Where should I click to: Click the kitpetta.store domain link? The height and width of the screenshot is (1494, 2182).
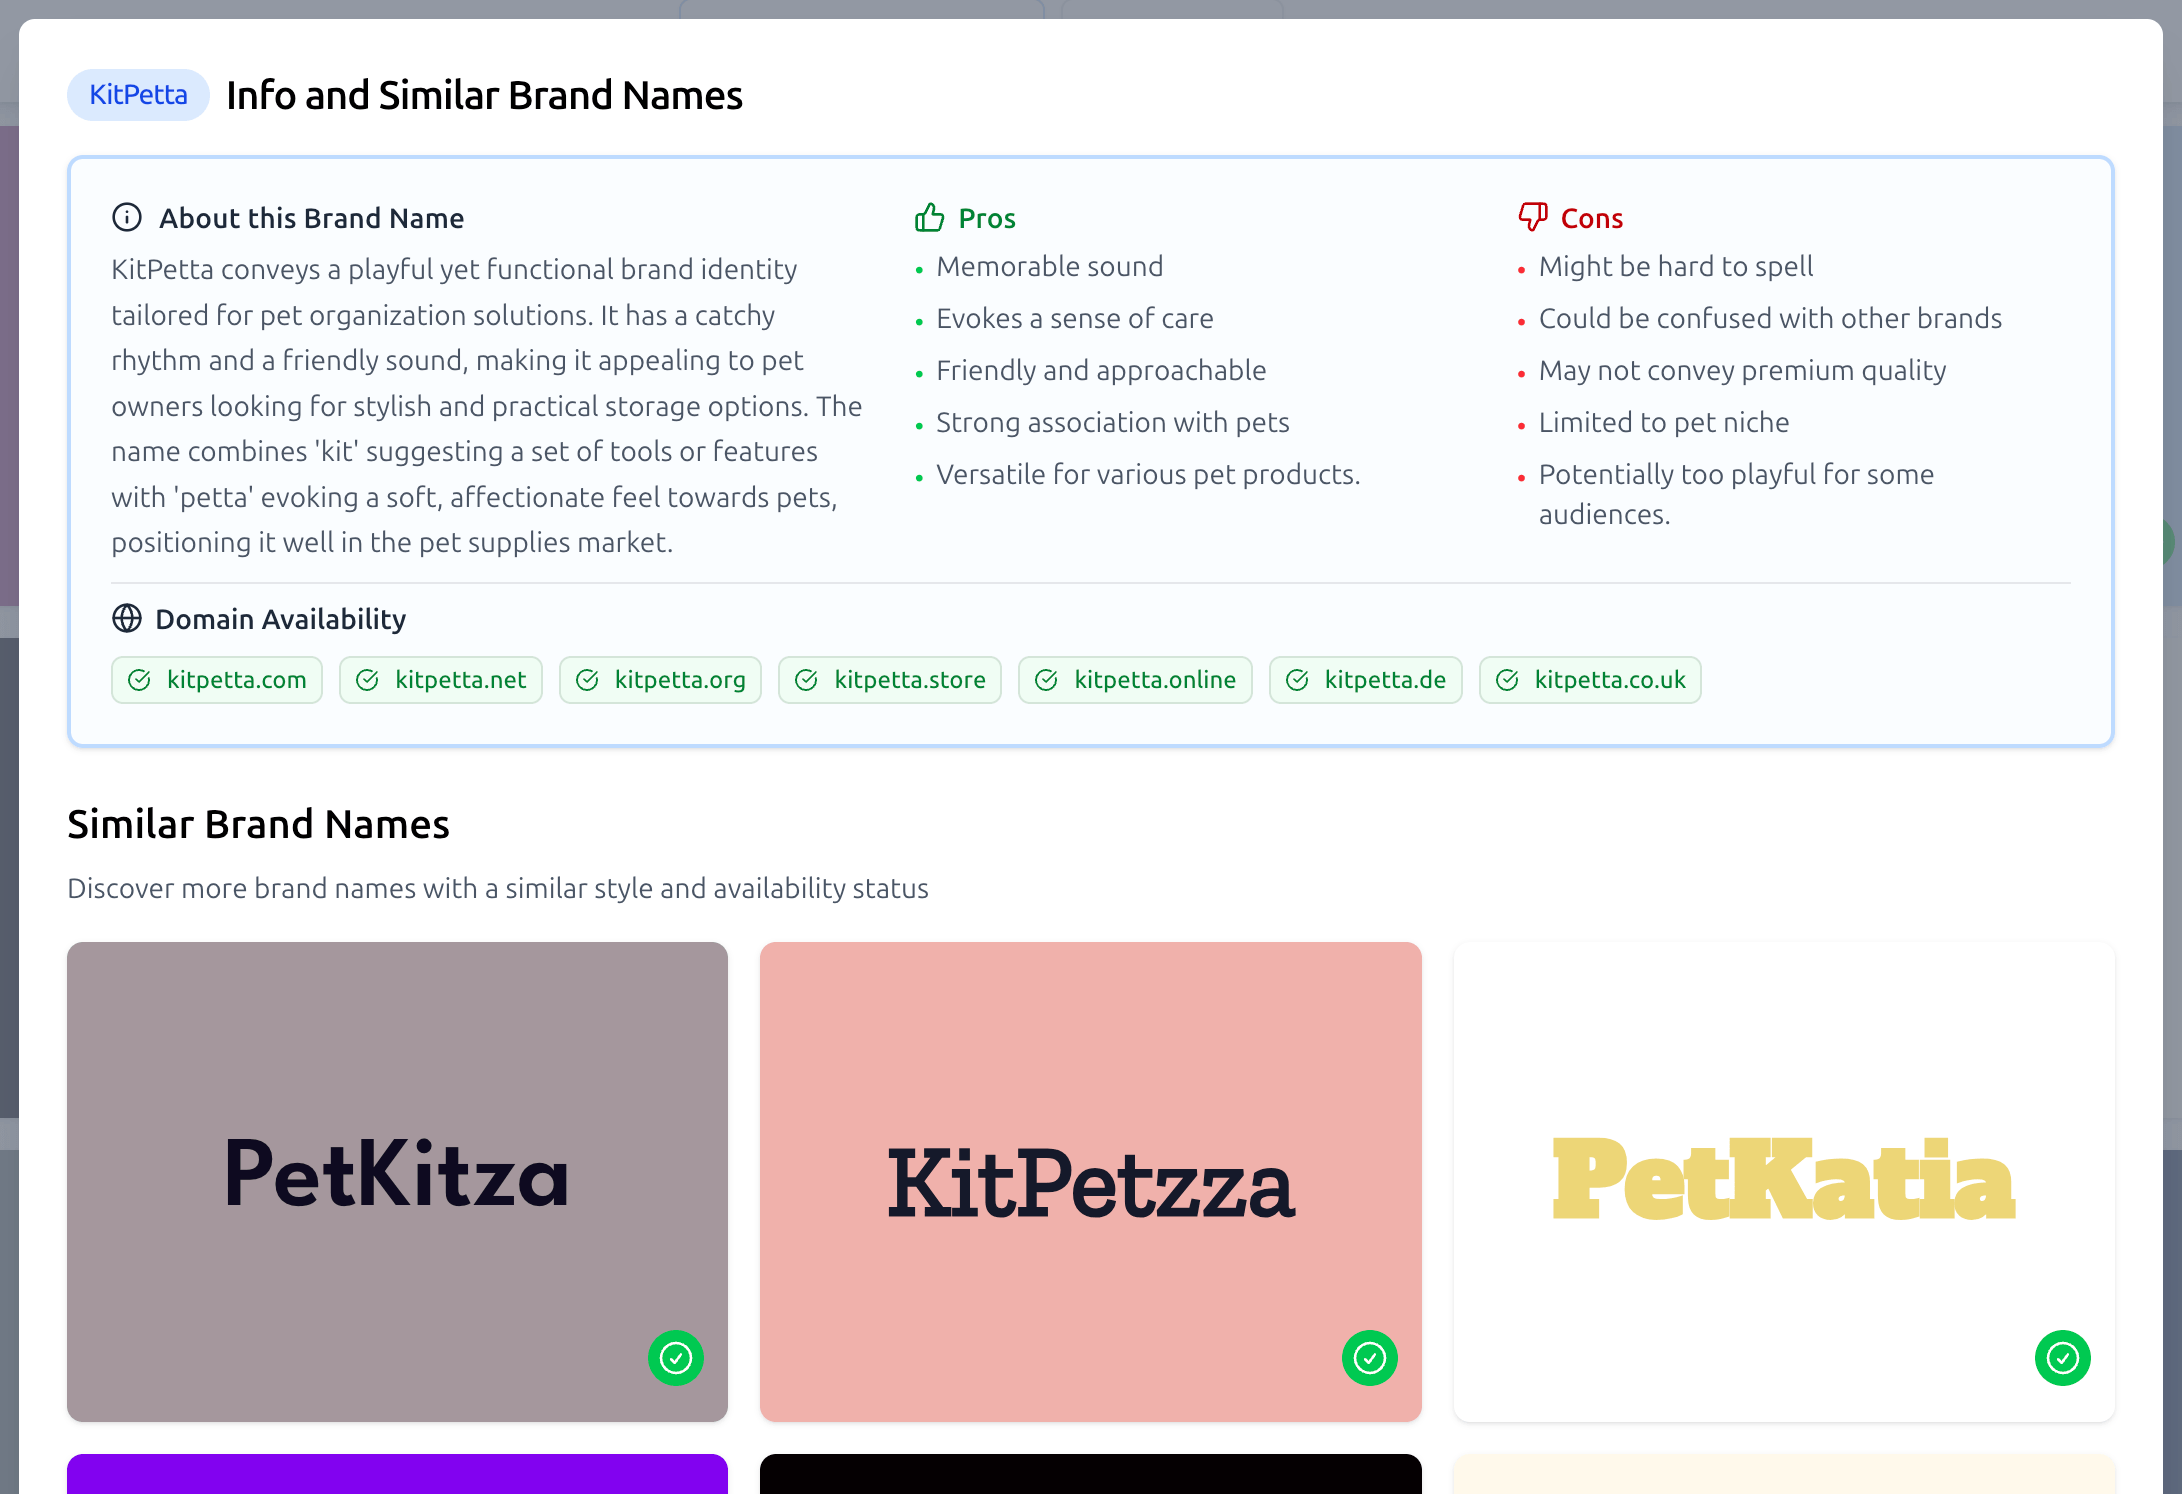coord(889,680)
